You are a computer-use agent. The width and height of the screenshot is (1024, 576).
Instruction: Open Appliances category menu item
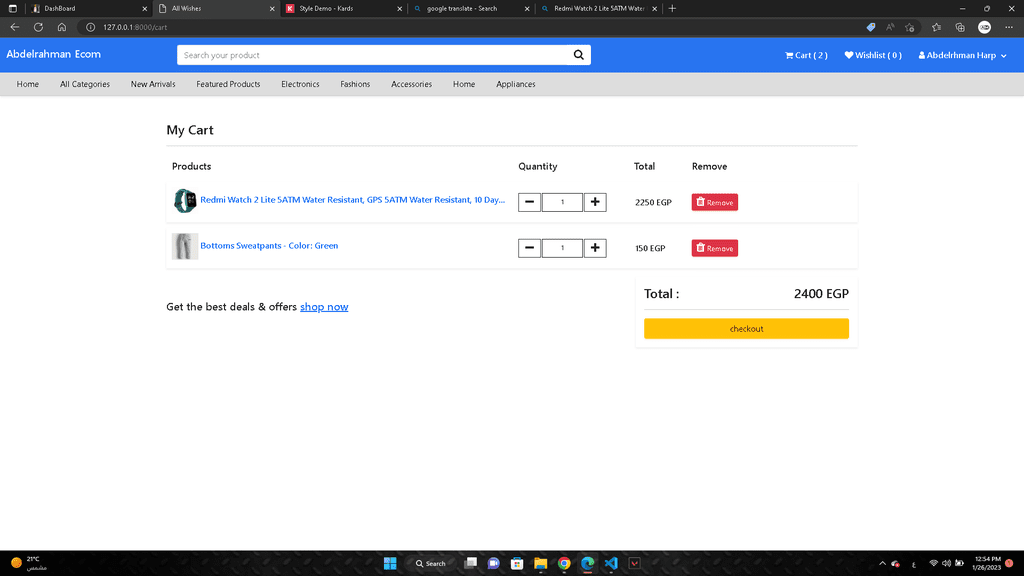[516, 84]
